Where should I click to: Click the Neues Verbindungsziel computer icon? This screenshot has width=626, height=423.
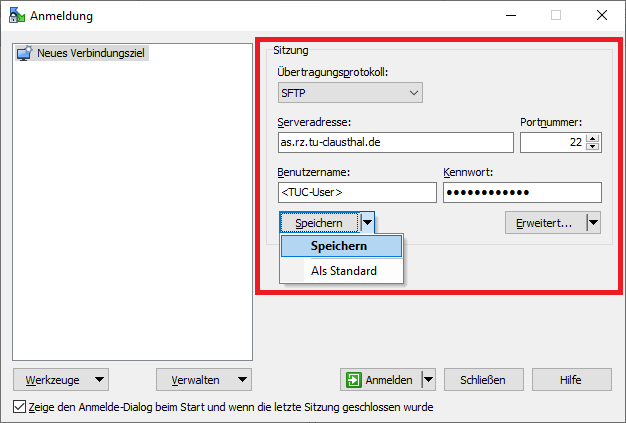24,53
